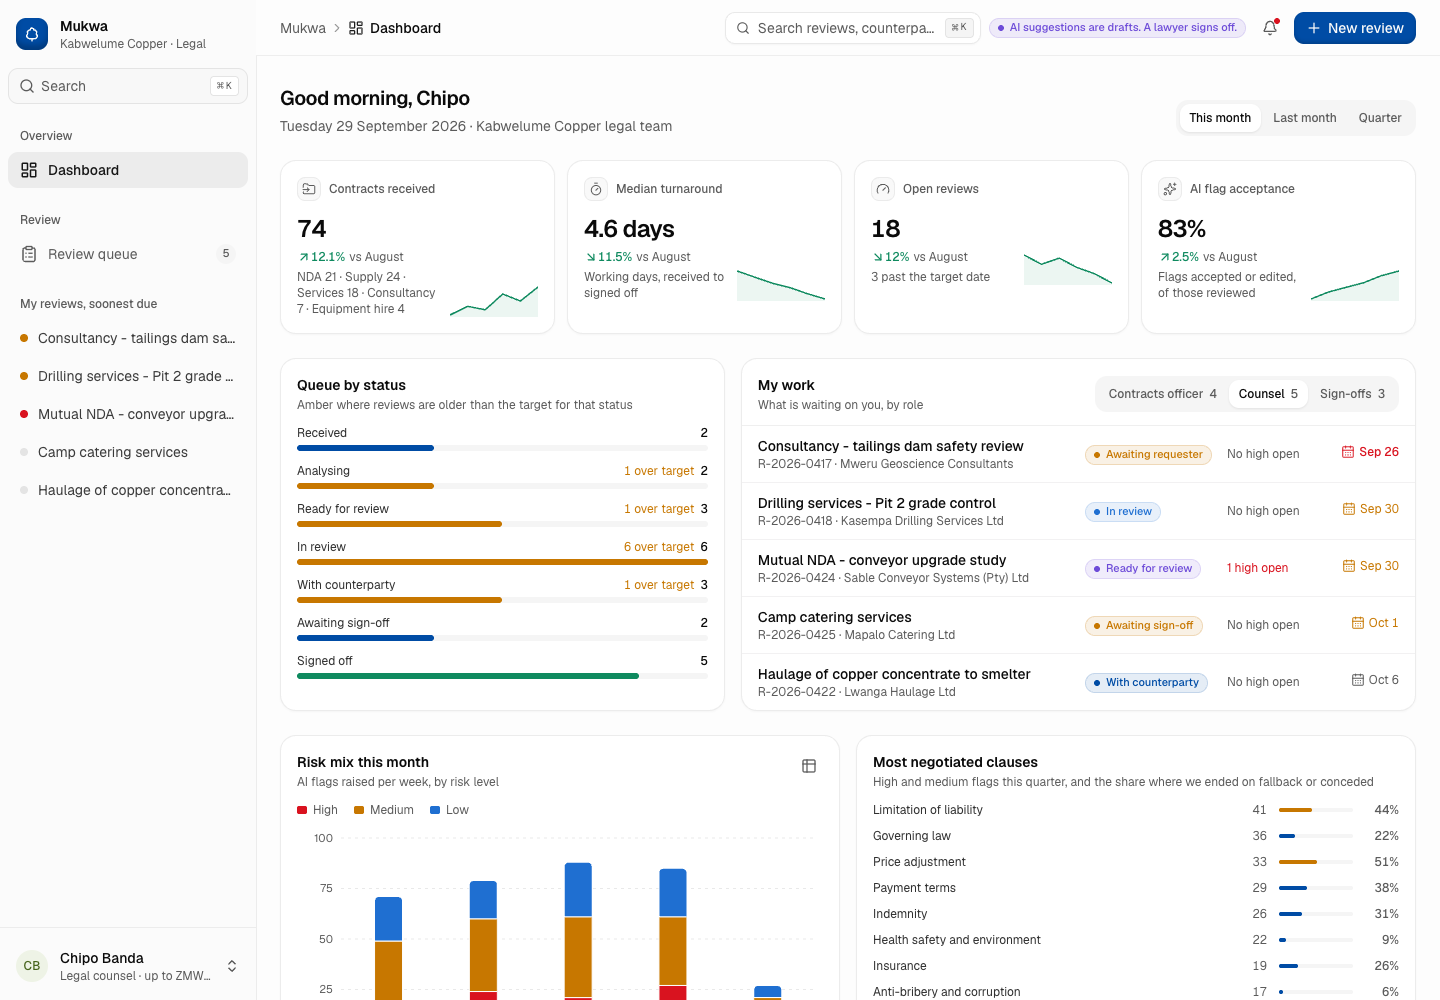Open Review queue in sidebar

128,254
